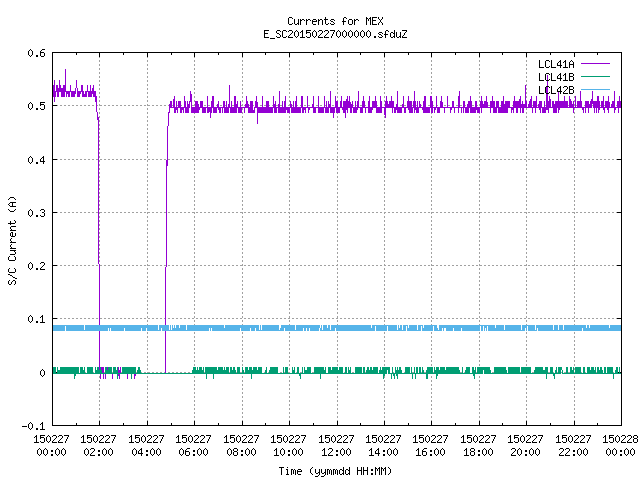Select the file name E_SC20150227000000.sfduZ

[x=335, y=34]
